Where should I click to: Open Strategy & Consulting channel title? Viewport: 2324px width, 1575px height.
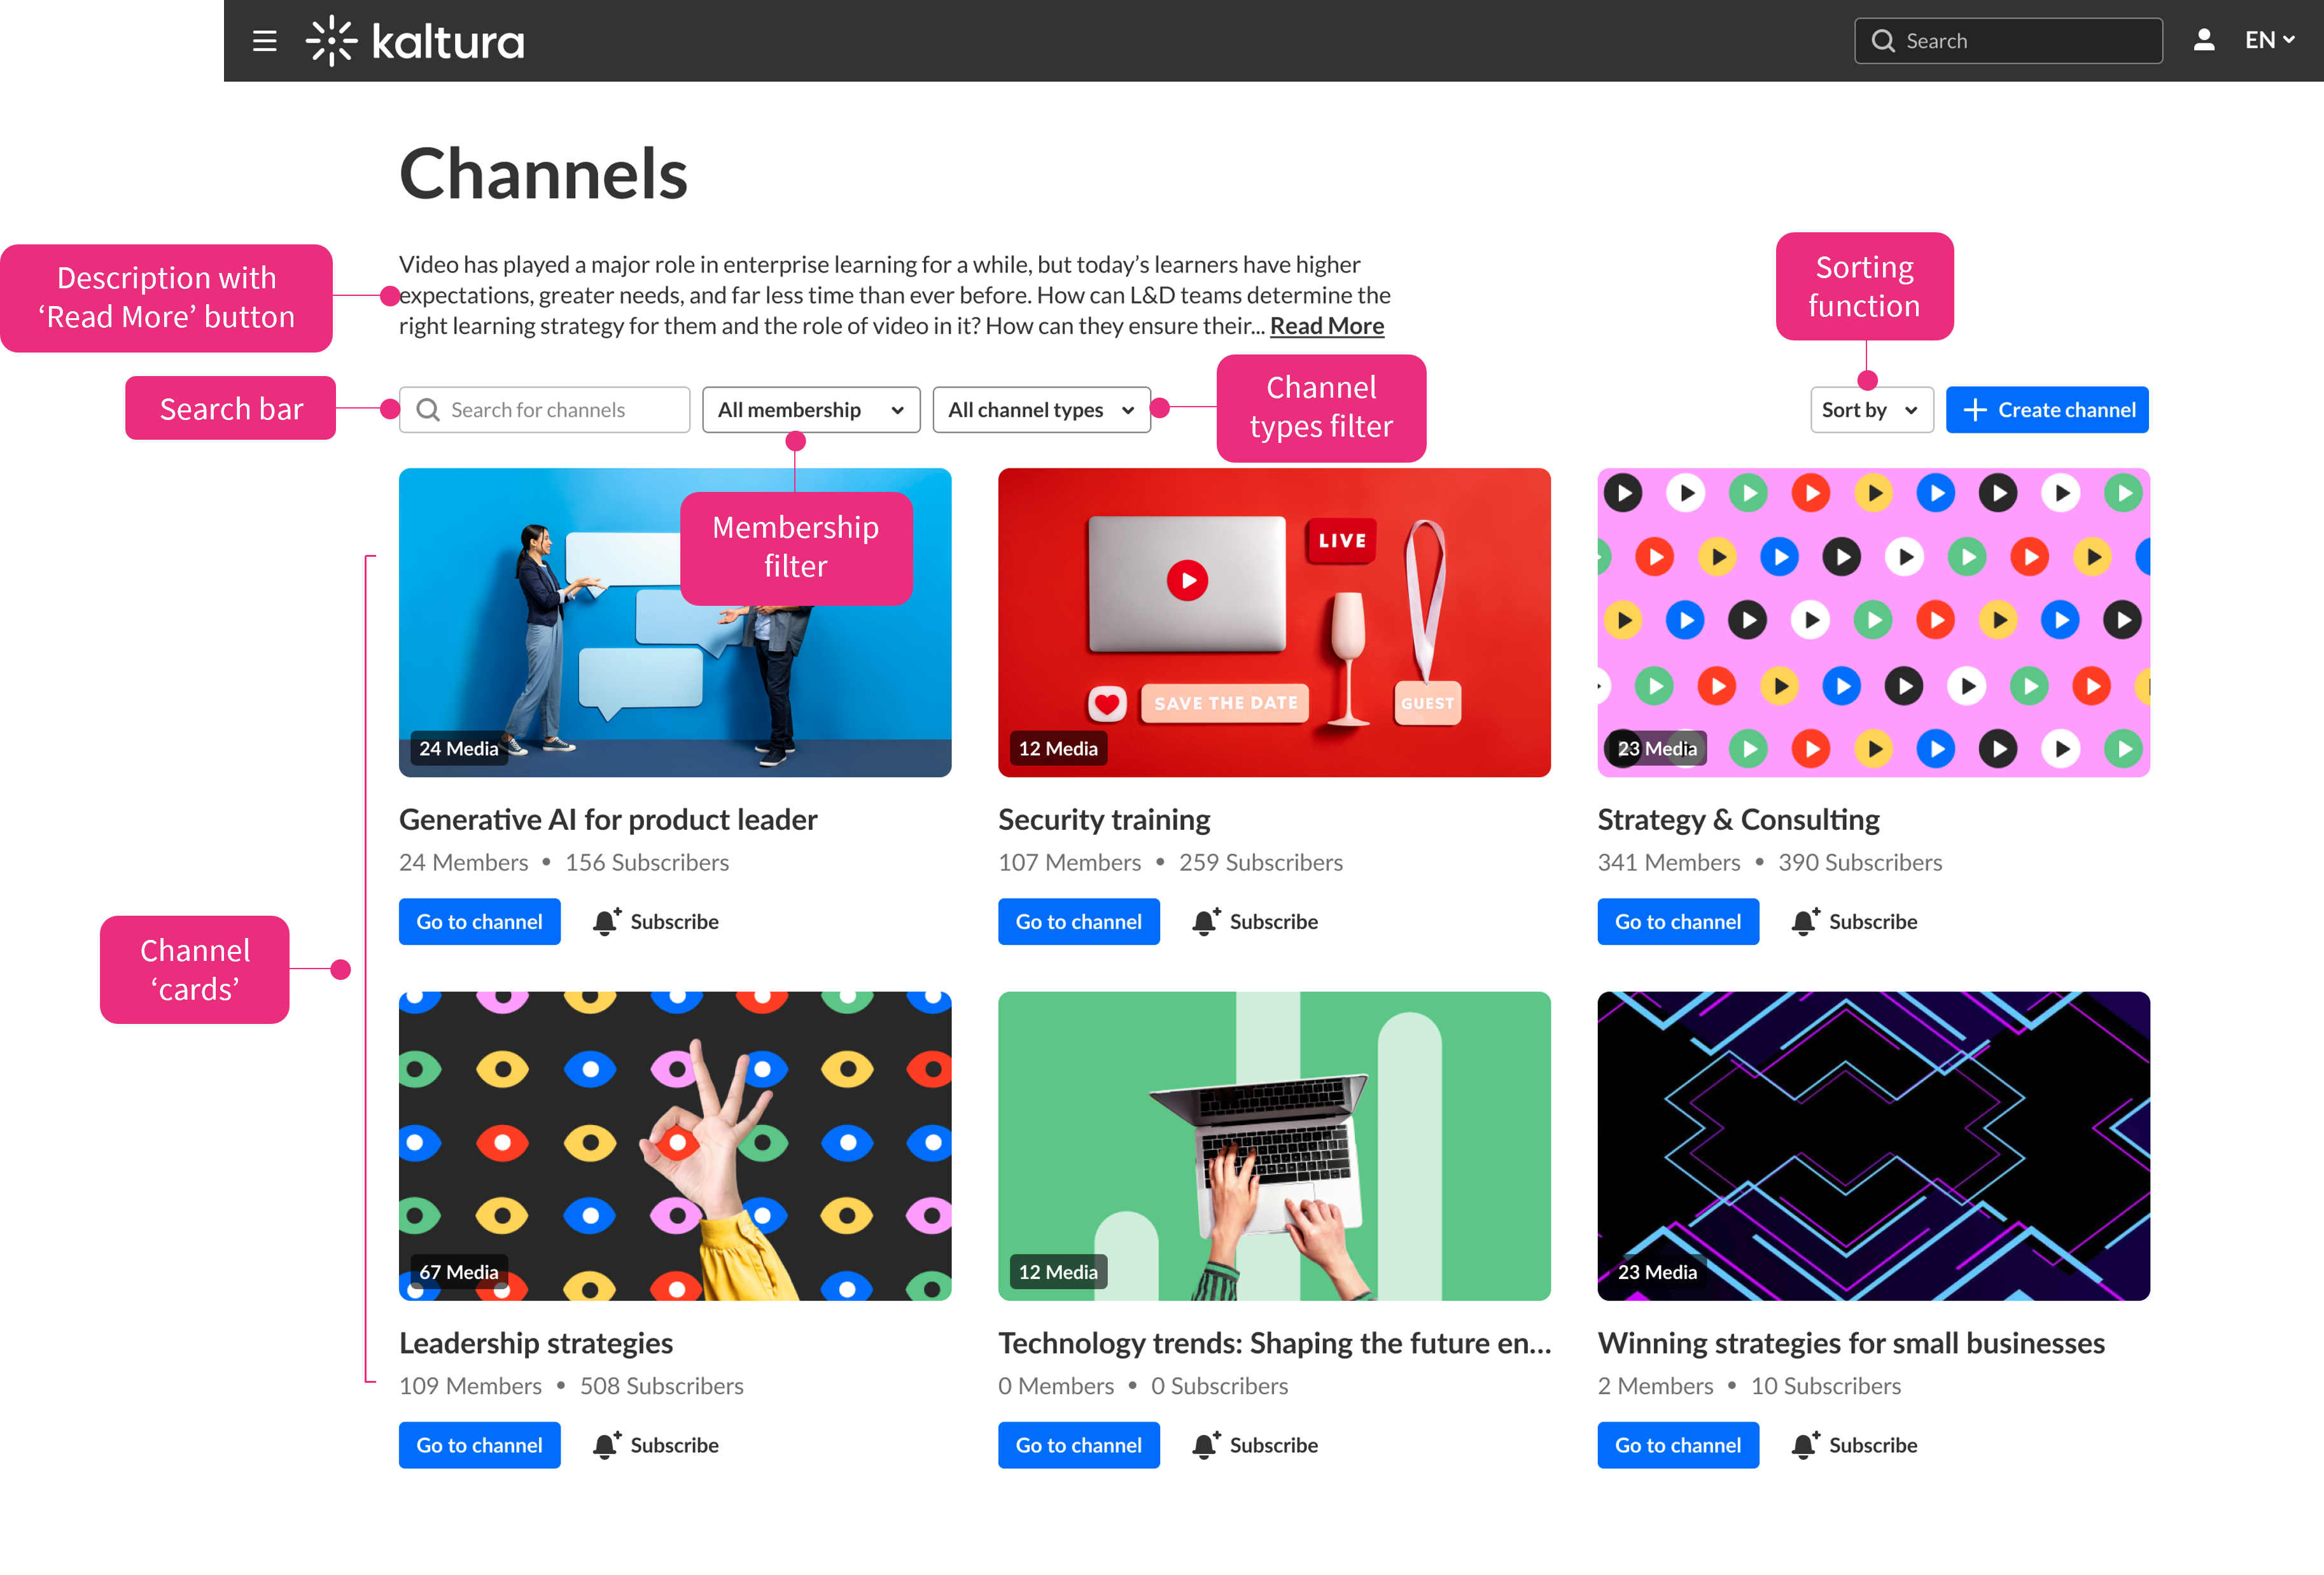click(x=1738, y=819)
